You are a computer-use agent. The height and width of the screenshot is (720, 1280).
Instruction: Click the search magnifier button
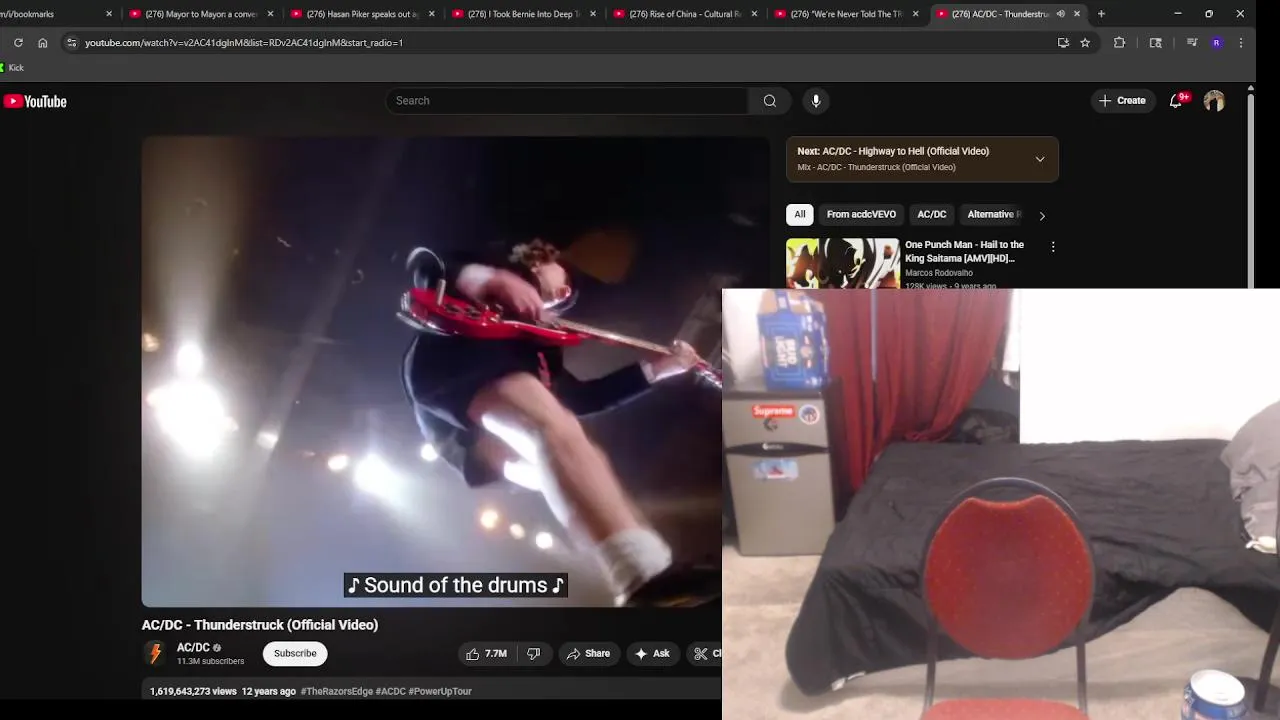click(x=770, y=101)
